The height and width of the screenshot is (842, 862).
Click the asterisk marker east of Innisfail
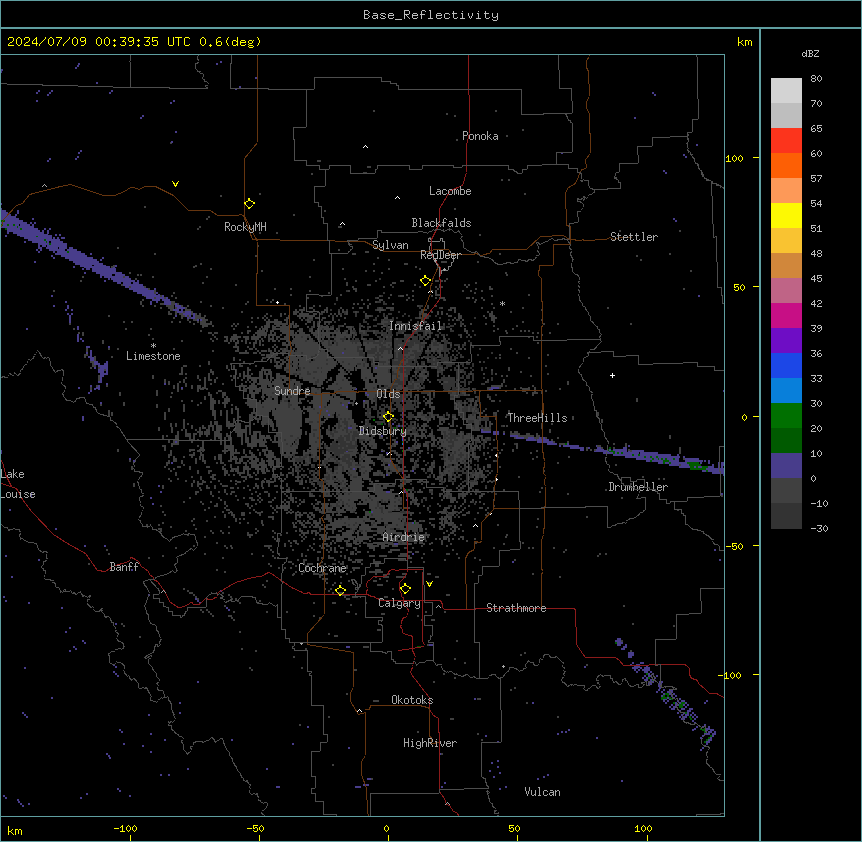pos(502,303)
